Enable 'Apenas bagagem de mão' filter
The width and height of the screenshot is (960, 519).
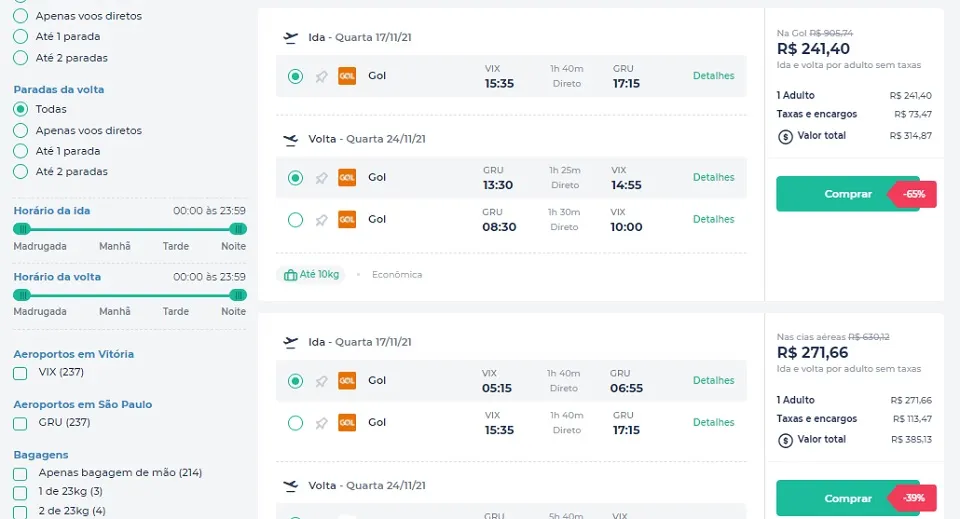20,474
